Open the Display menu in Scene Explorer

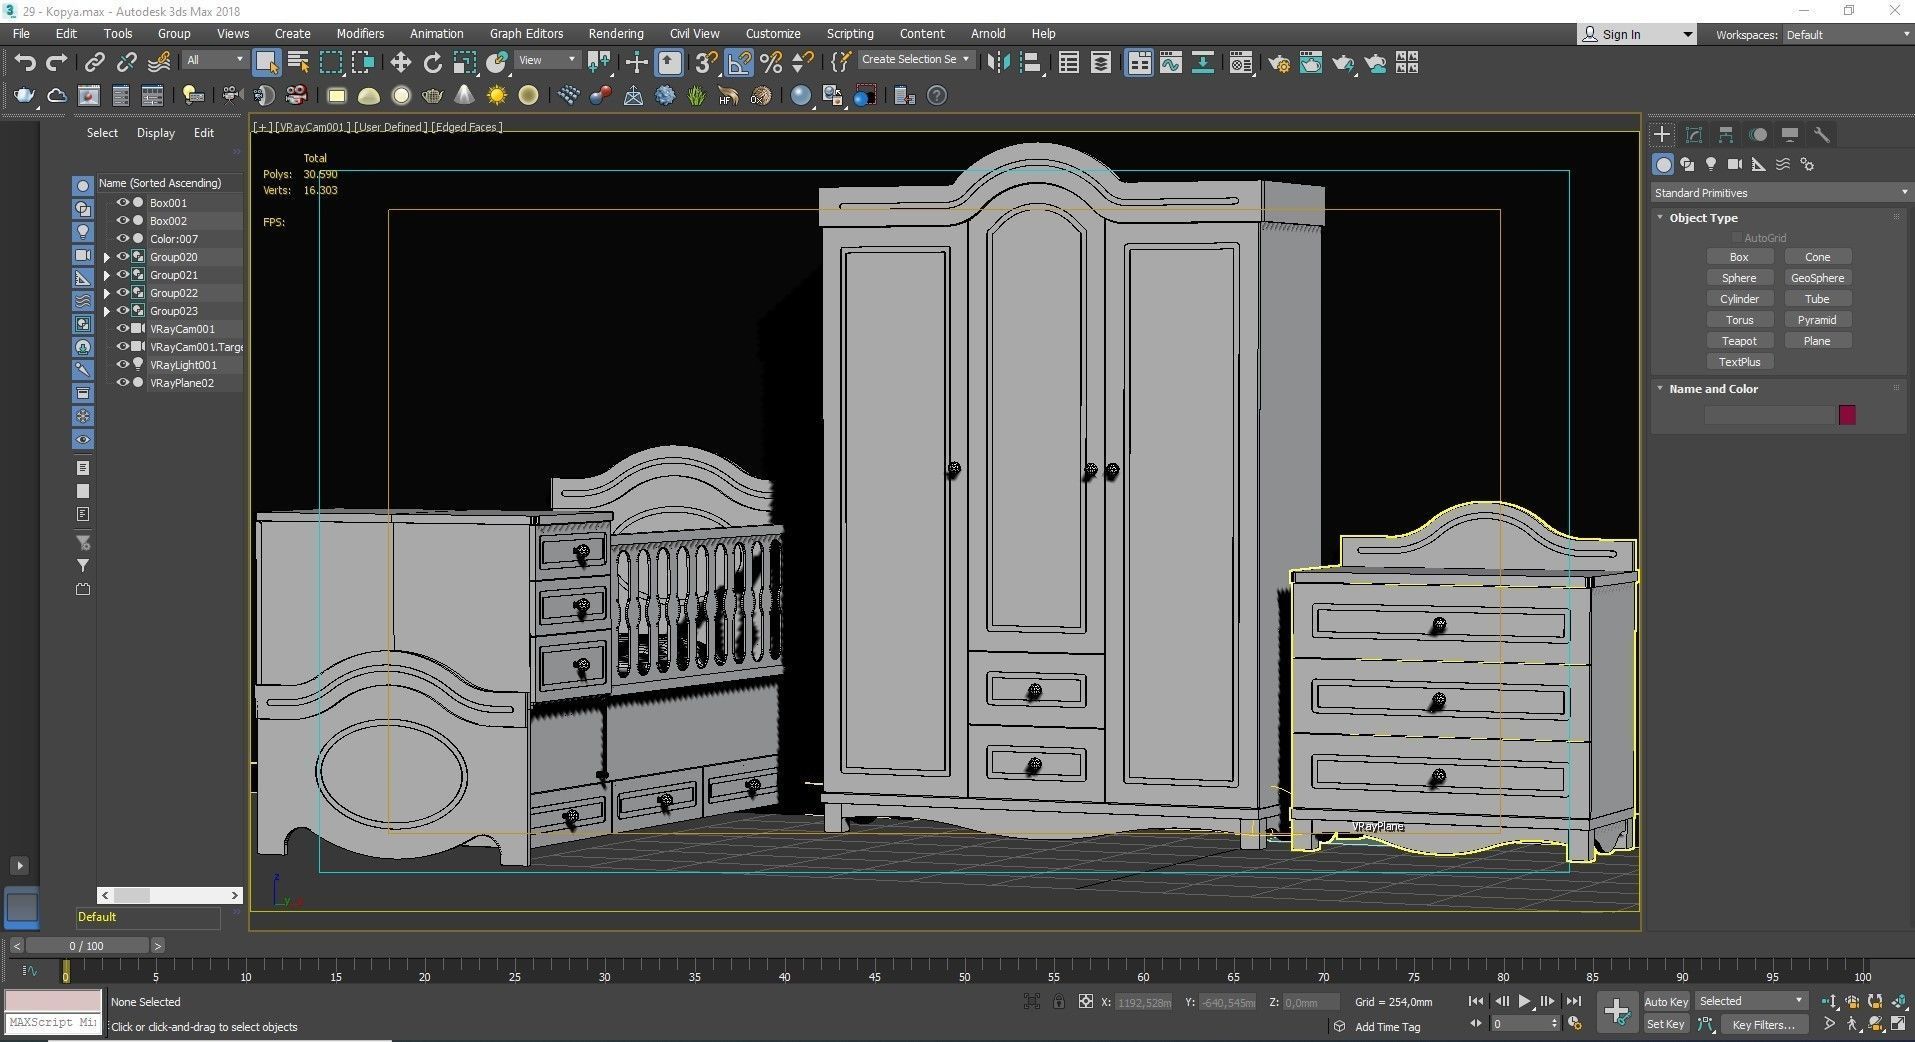(x=155, y=132)
